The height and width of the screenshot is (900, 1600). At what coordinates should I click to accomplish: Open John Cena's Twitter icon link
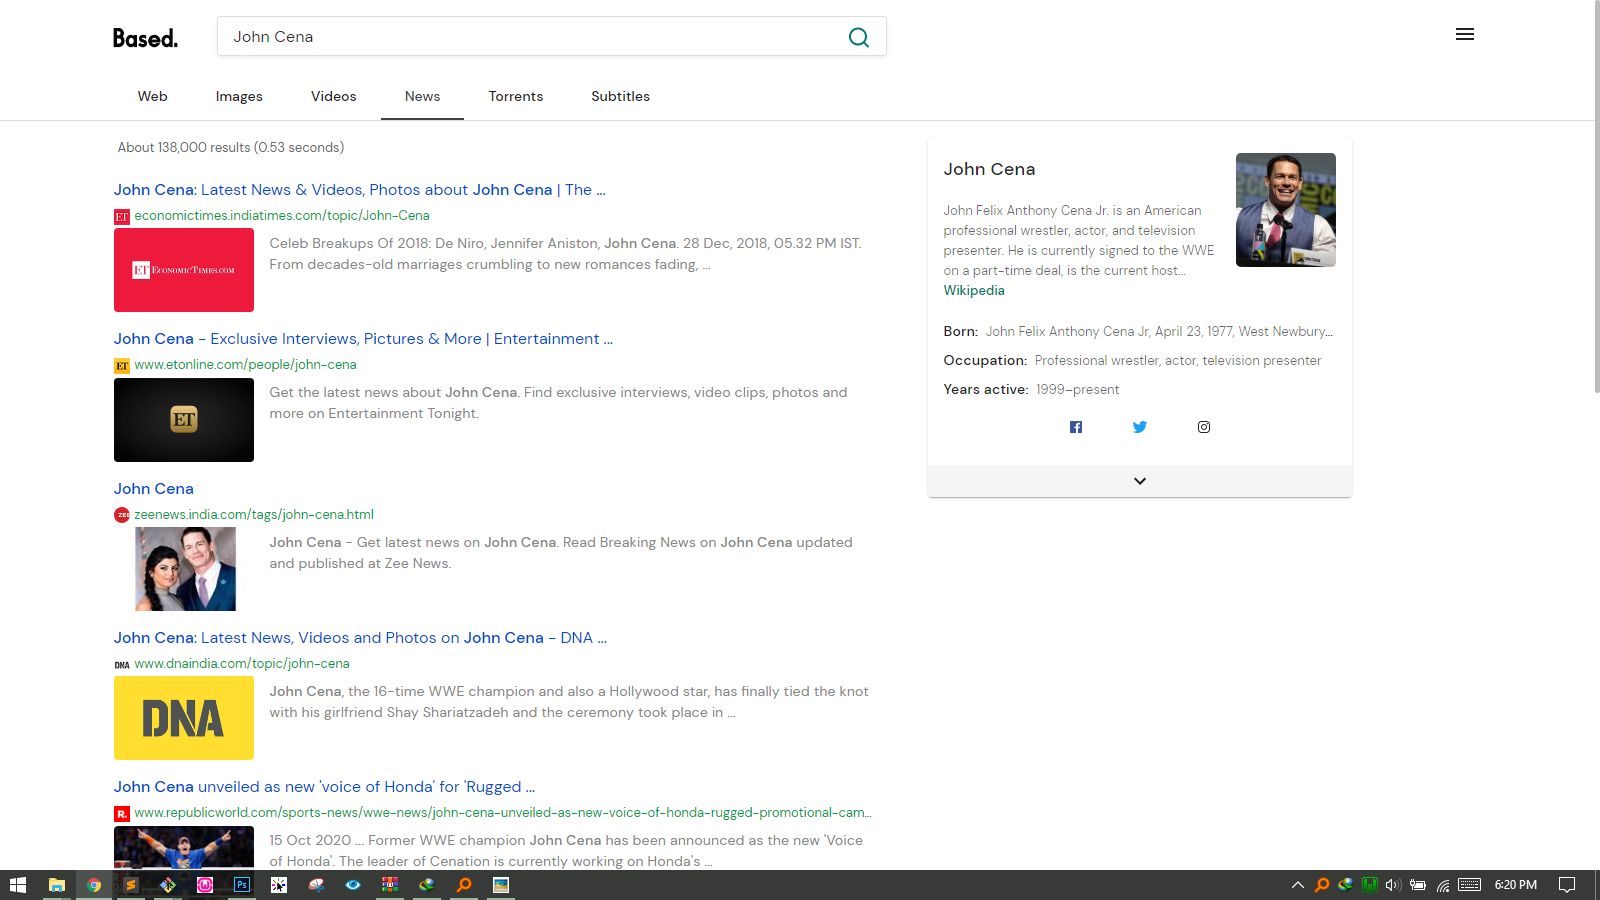[1139, 427]
